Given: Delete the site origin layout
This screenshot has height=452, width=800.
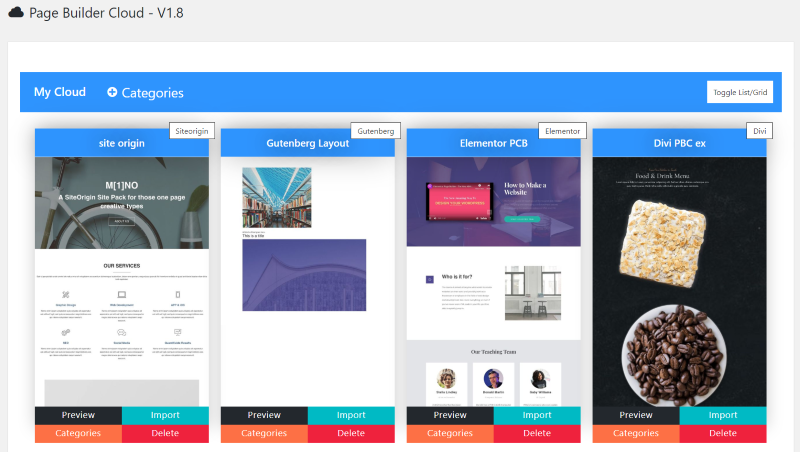Looking at the screenshot, I should (165, 433).
